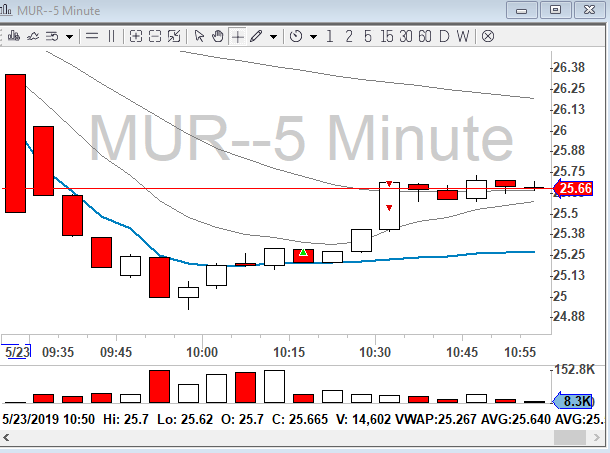Minimize the MUR chart window
610x453 pixels.
522,10
